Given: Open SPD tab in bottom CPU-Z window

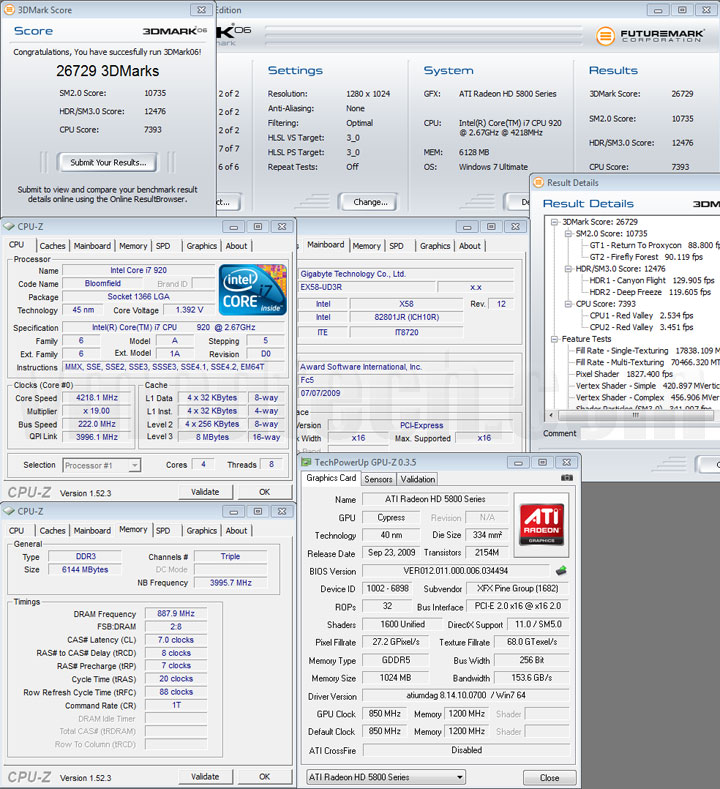Looking at the screenshot, I should coord(163,531).
